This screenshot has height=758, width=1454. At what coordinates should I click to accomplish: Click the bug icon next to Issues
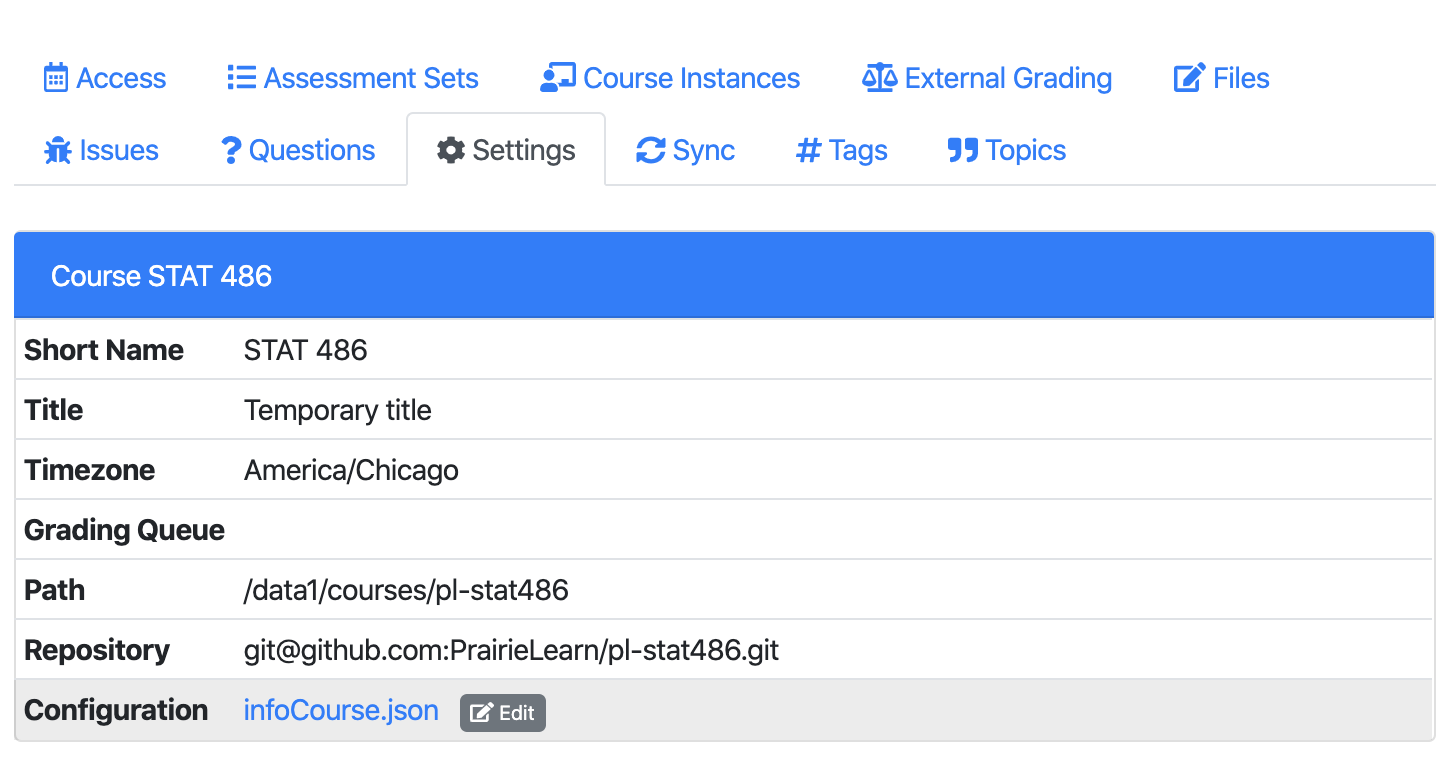pos(57,149)
